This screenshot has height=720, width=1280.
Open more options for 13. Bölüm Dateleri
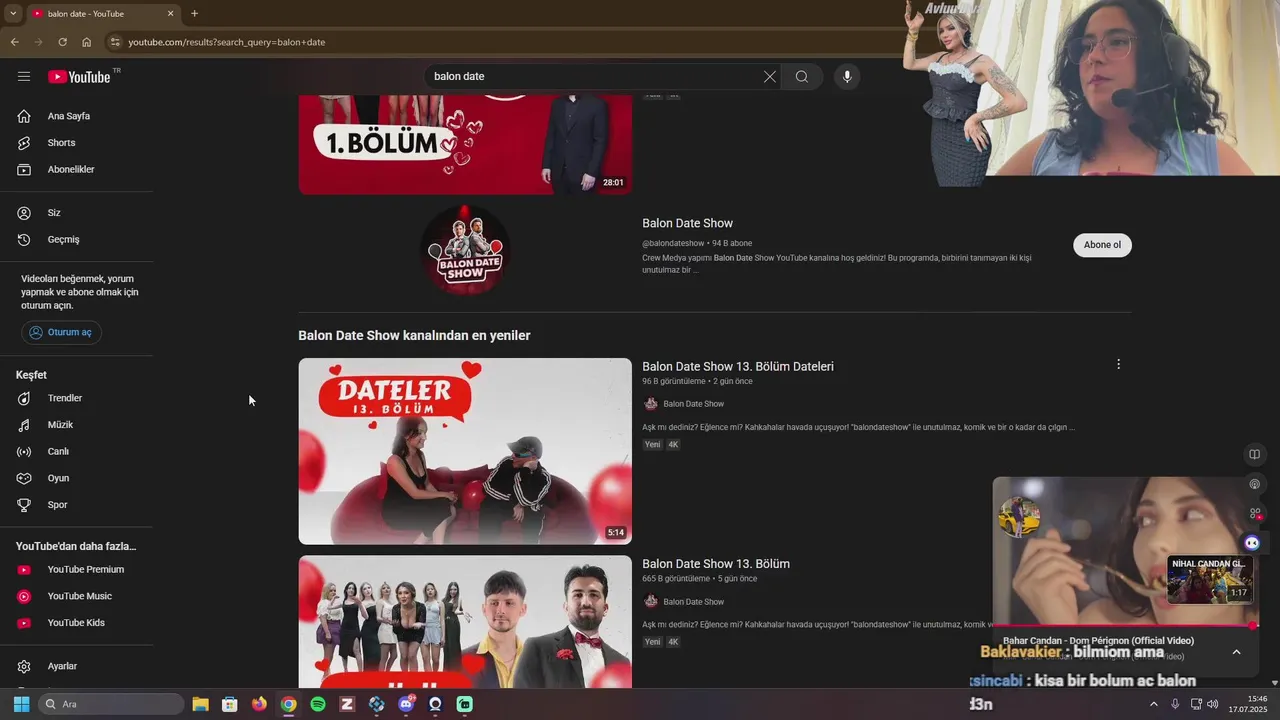pyautogui.click(x=1119, y=365)
